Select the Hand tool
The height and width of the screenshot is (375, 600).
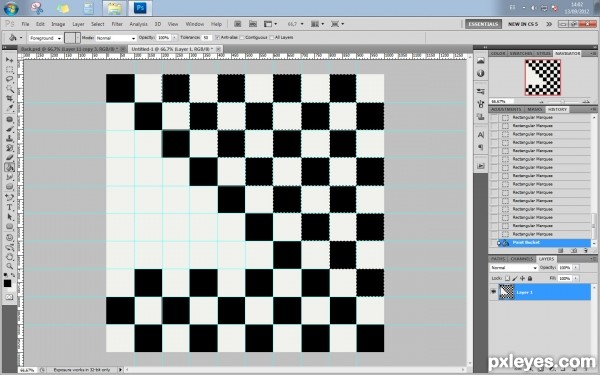pos(9,257)
